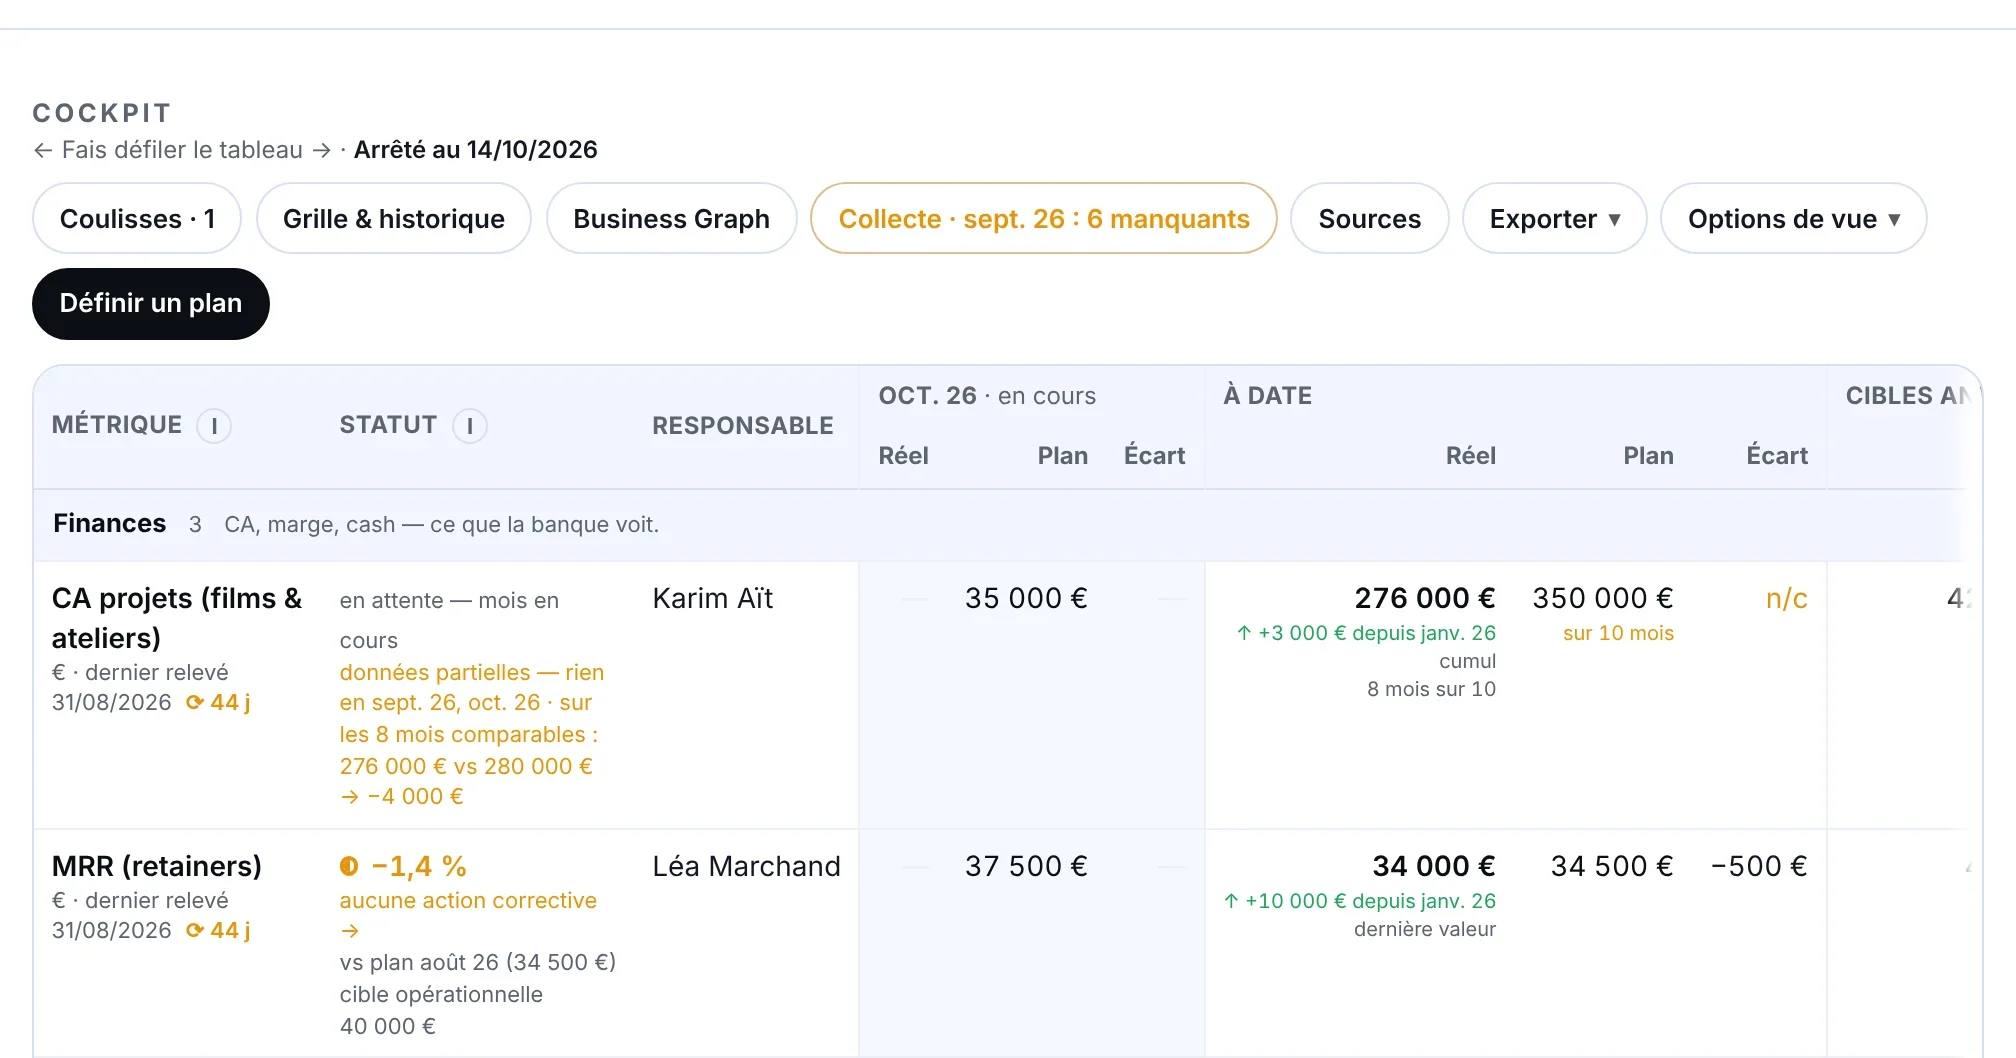The width and height of the screenshot is (2016, 1058).
Task: Click responsable 'Karim Aït'
Action: 713,598
